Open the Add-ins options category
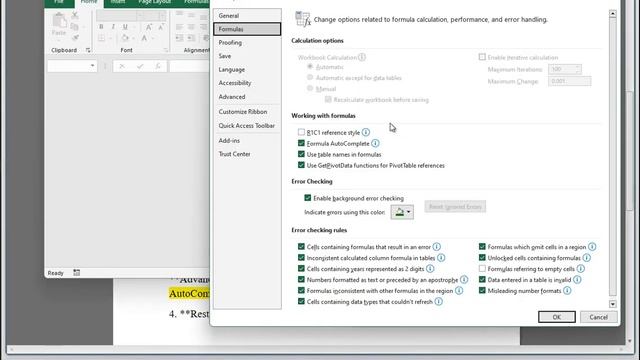 click(x=247, y=140)
